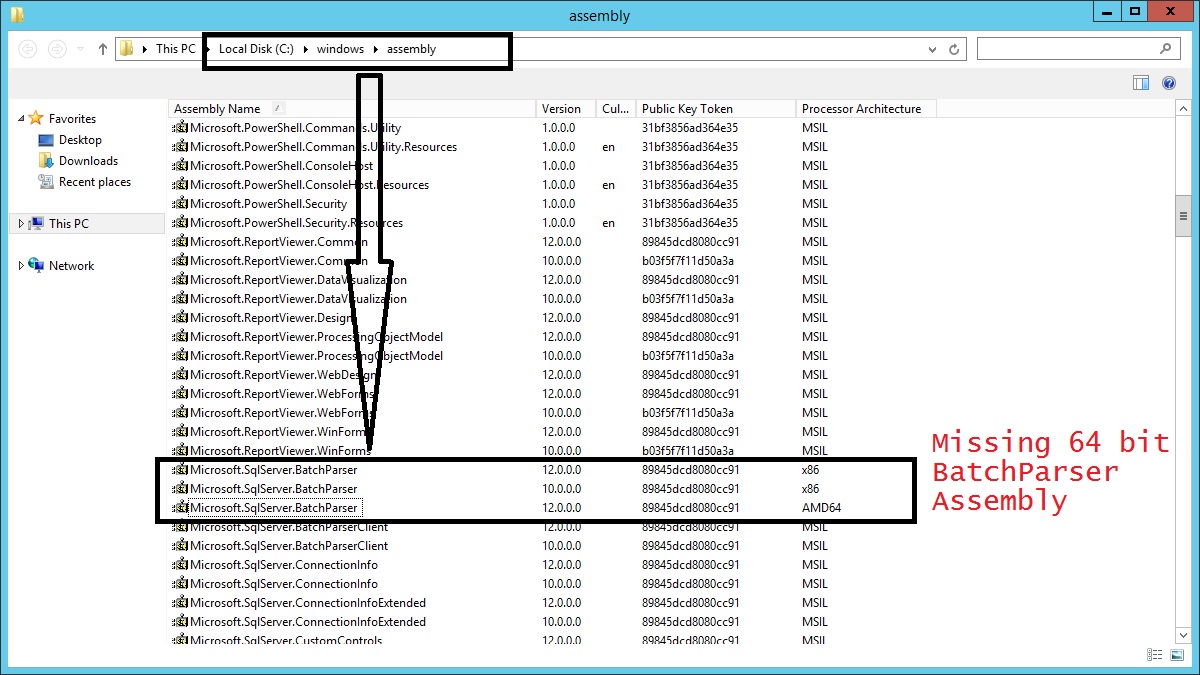Click Microsoft.ReportViewer.Common 12.0.0.0 icon
This screenshot has width=1200, height=675.
(x=180, y=242)
